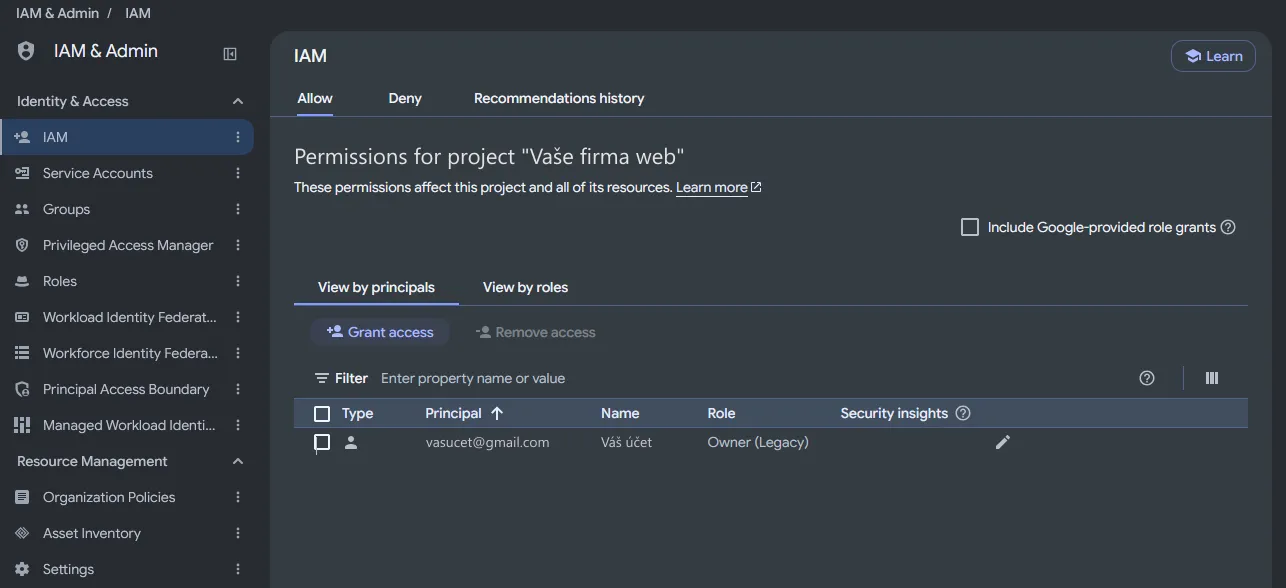Image resolution: width=1286 pixels, height=588 pixels.
Task: Open the three-dot menu for Privileged Access Manager
Action: (238, 245)
